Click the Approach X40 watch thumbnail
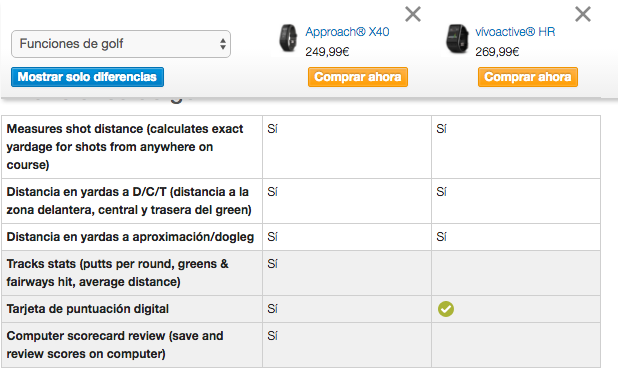618x375 pixels. click(288, 38)
